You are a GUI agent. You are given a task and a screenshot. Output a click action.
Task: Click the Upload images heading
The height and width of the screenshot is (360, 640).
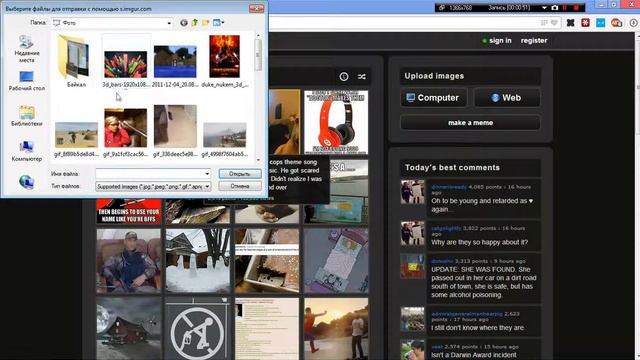tap(434, 76)
